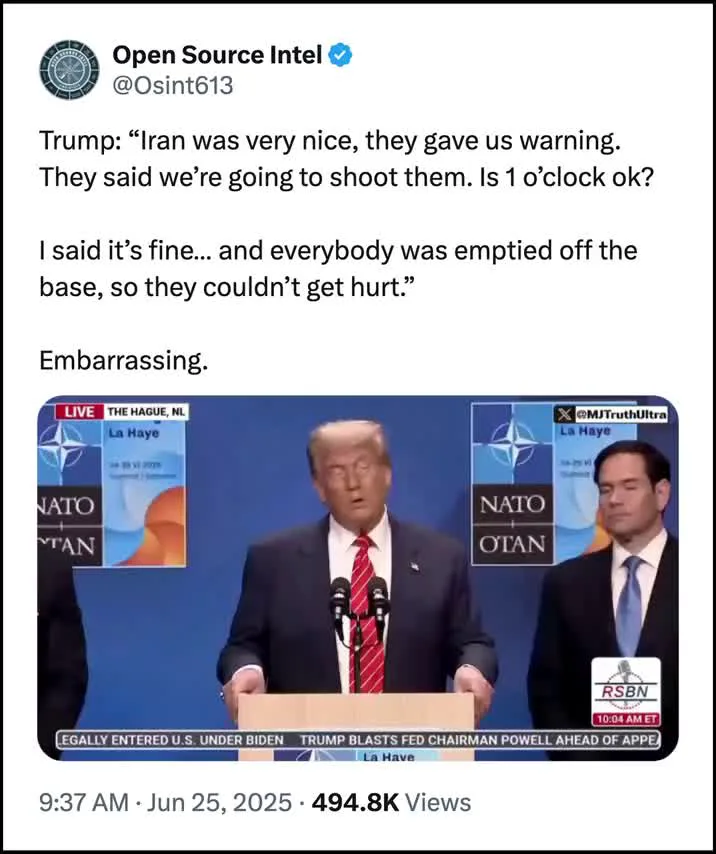The width and height of the screenshot is (716, 854).
Task: Click the red LIVE badge on video
Action: (79, 412)
